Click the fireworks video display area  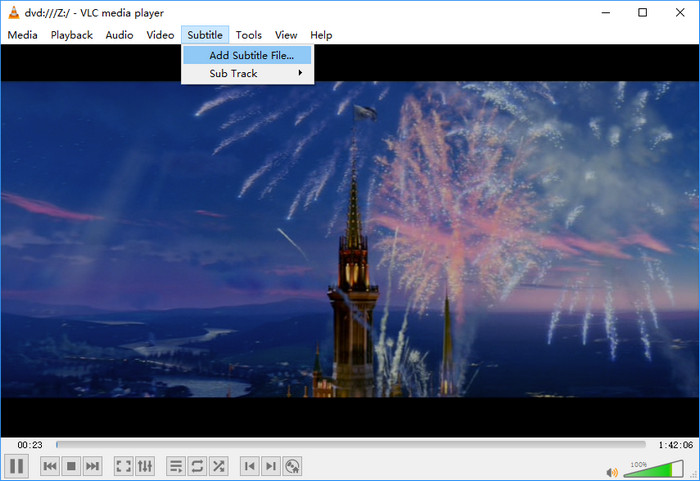[x=350, y=239]
